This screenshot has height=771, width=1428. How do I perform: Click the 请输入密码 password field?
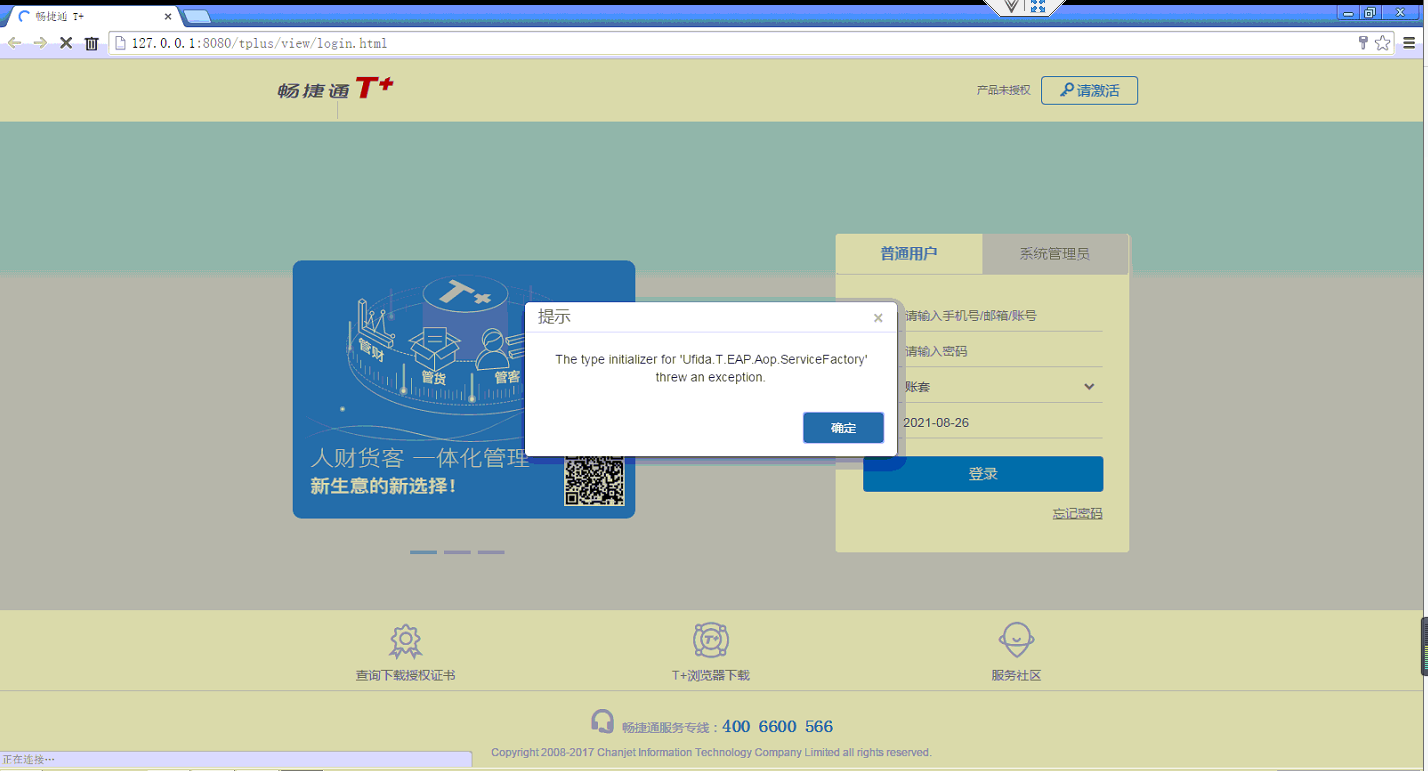point(983,351)
